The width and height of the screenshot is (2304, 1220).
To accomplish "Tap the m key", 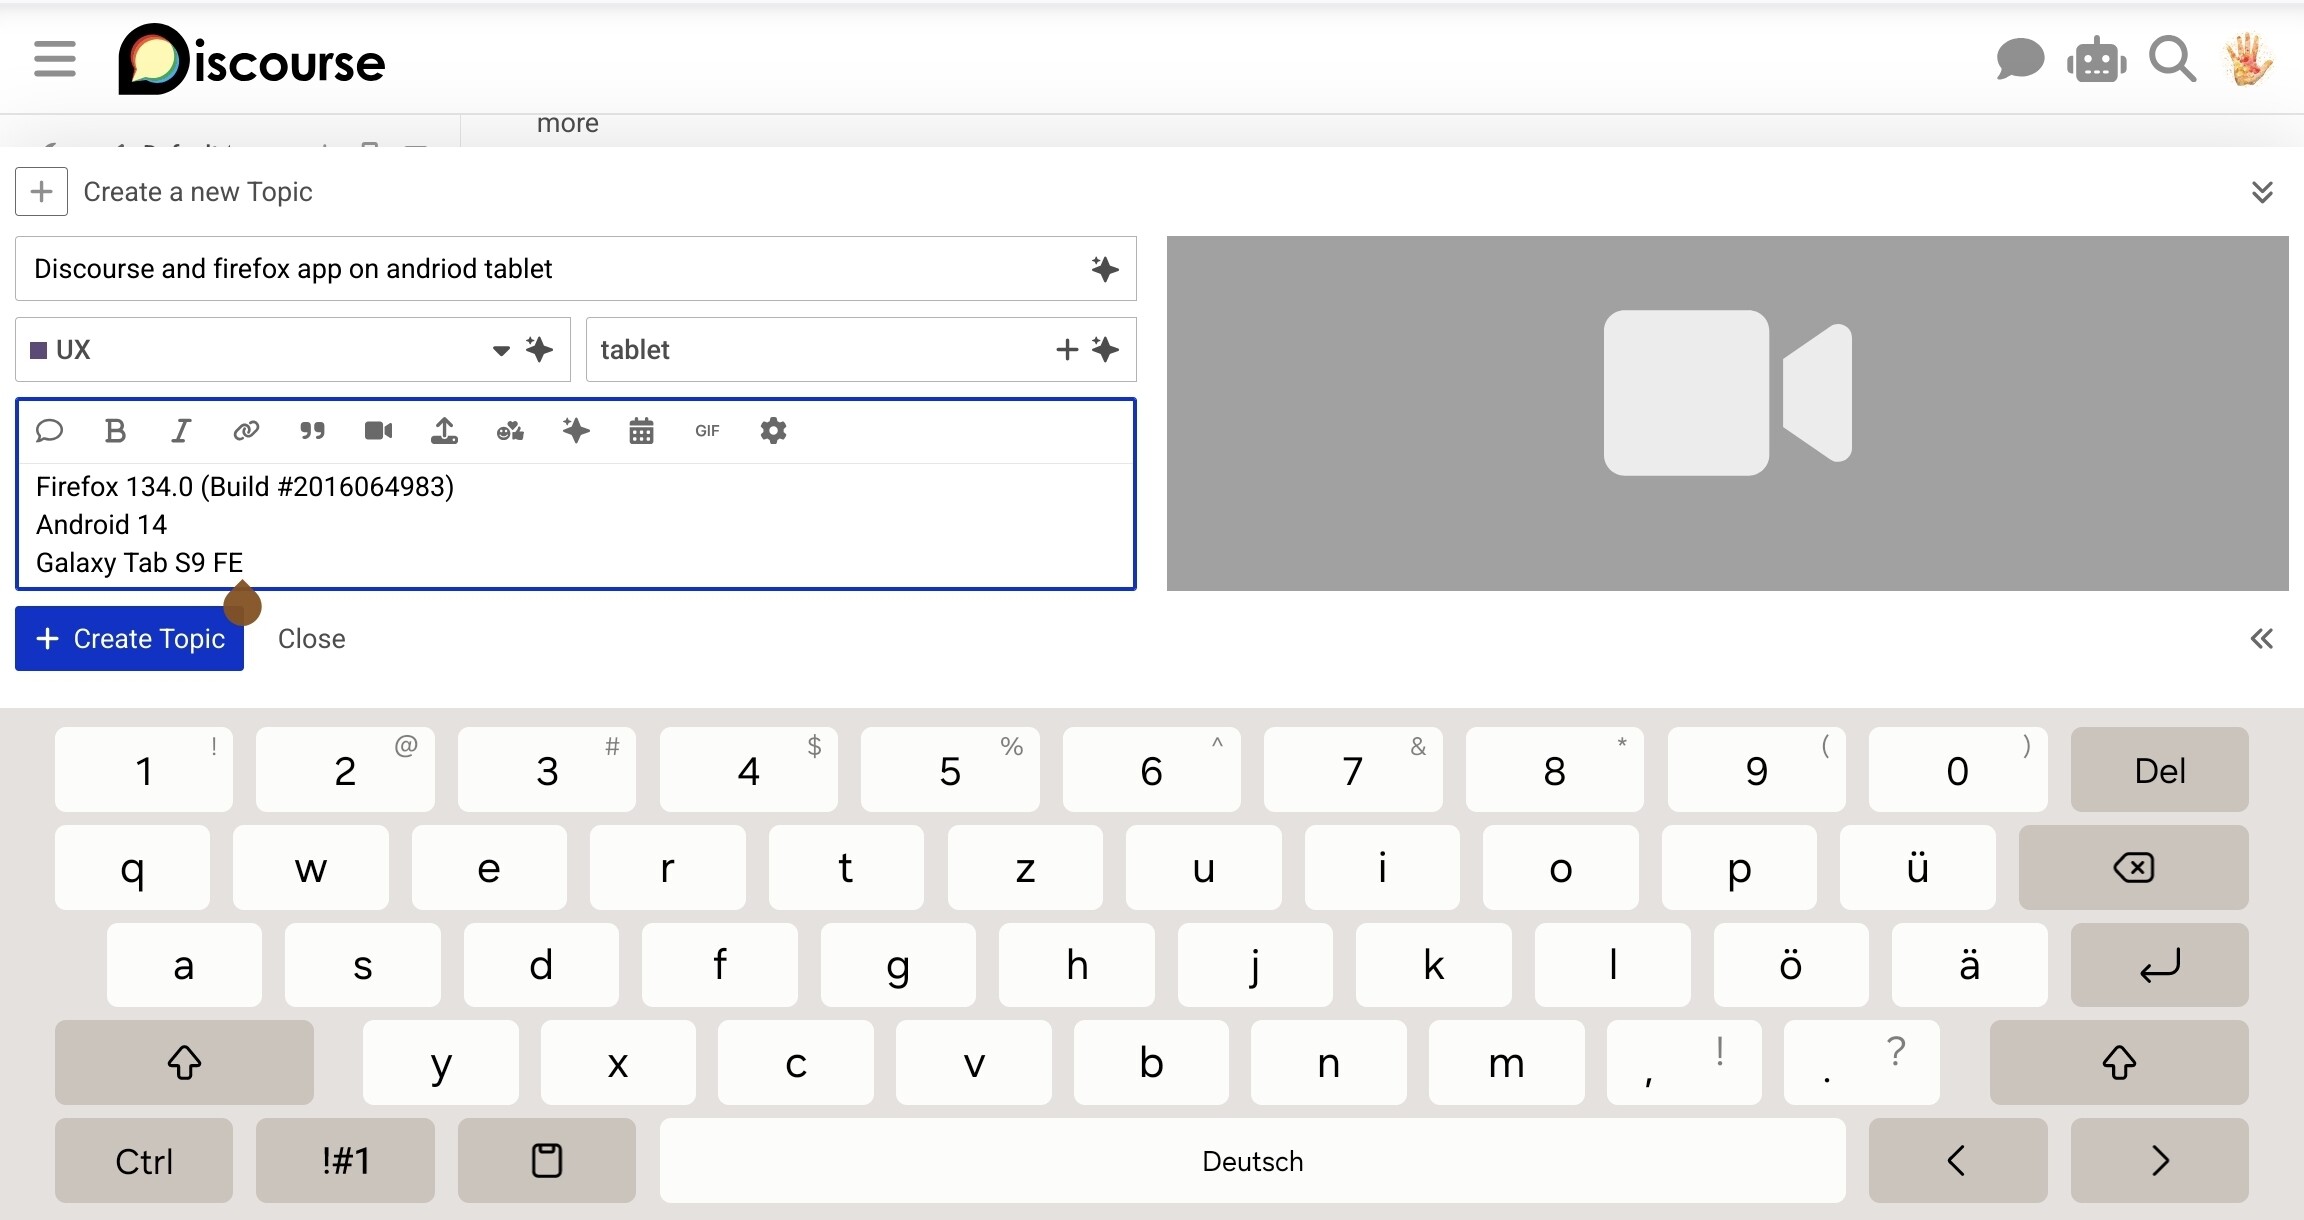I will tap(1506, 1062).
